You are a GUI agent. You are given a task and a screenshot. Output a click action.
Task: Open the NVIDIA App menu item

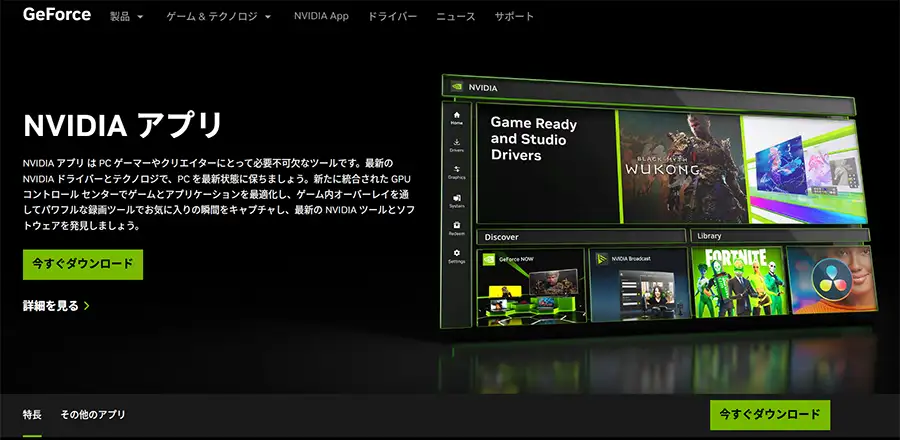(321, 16)
